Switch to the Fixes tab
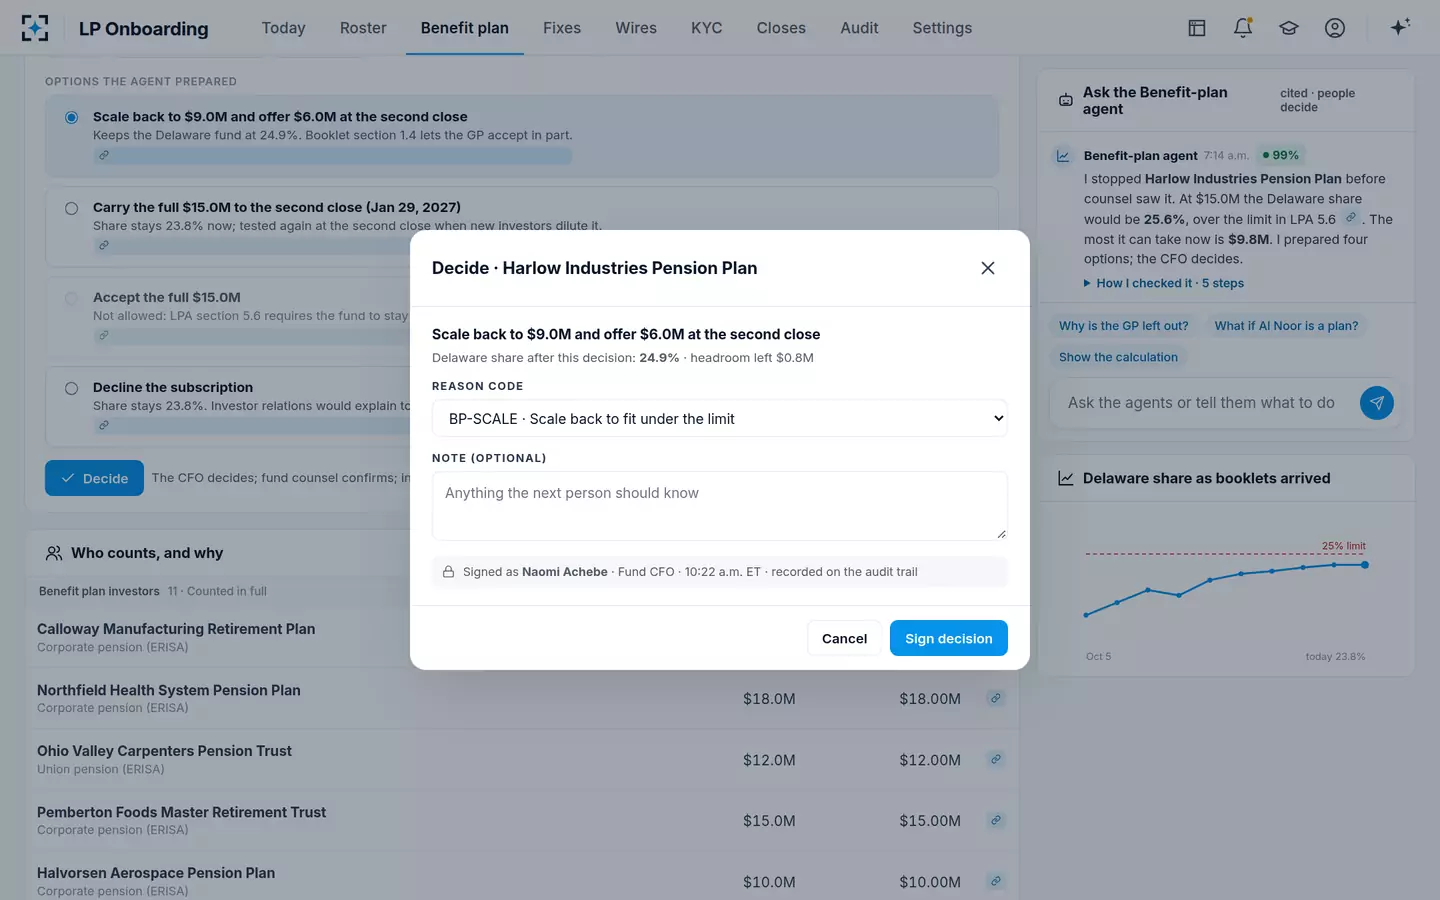The image size is (1440, 900). (562, 28)
